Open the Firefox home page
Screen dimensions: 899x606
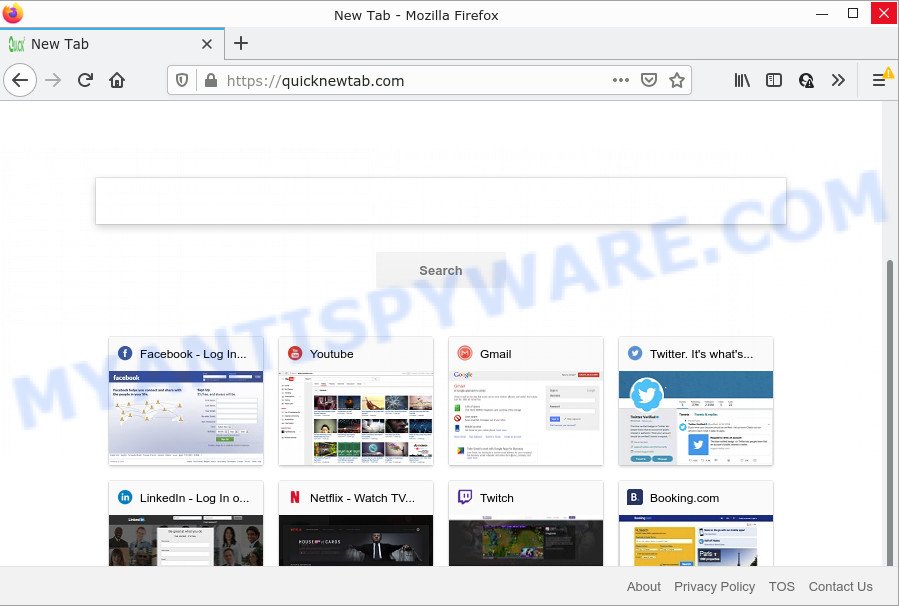coord(117,80)
